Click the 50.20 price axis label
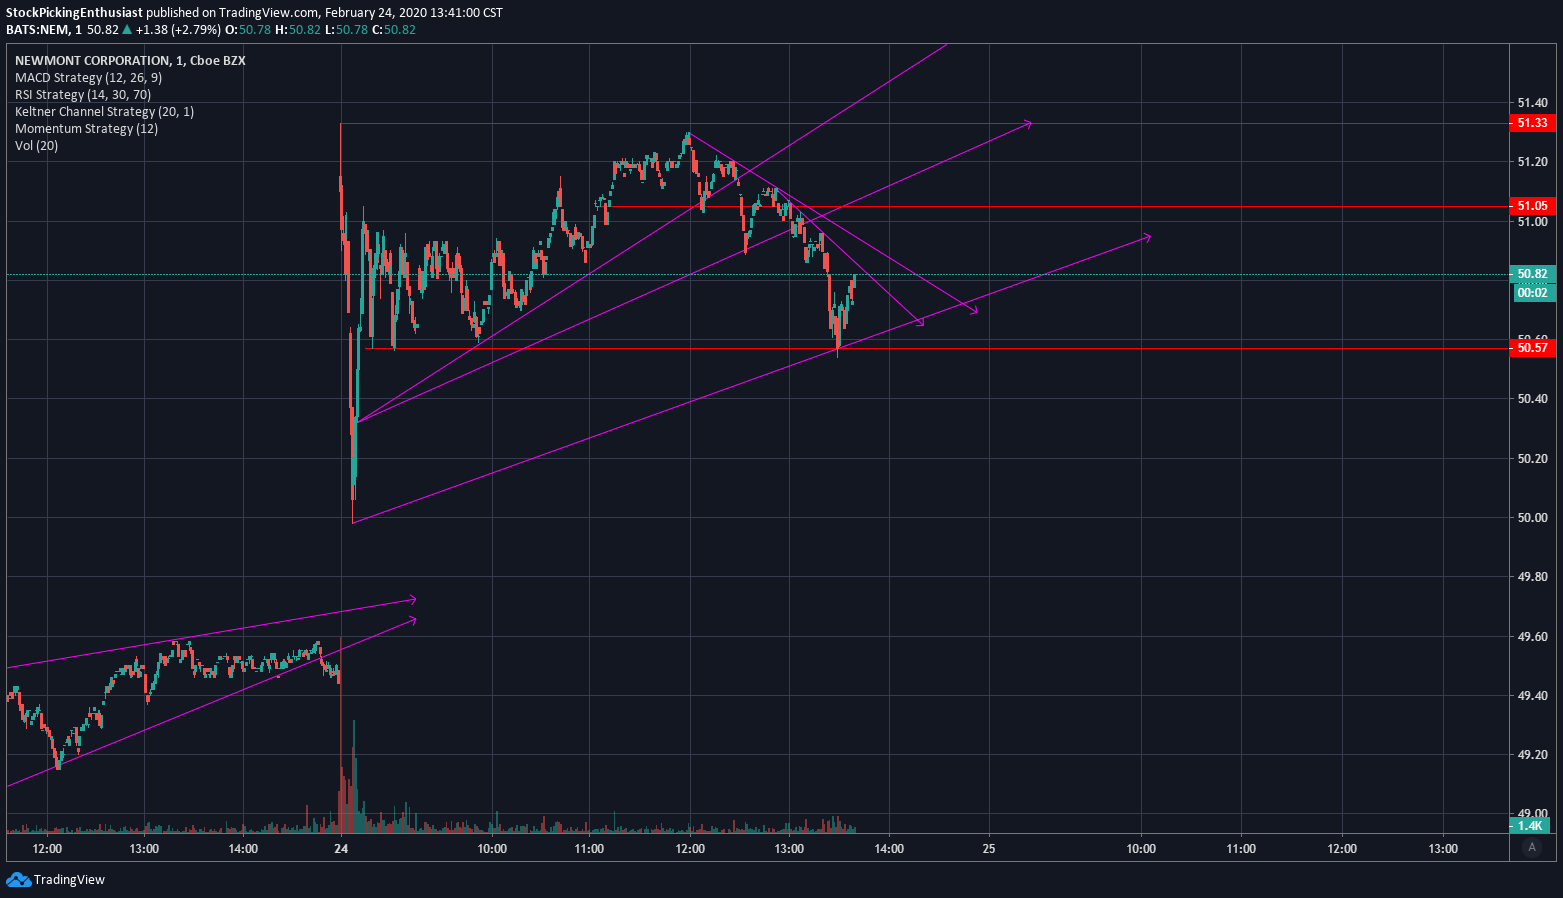1563x898 pixels. click(x=1532, y=458)
